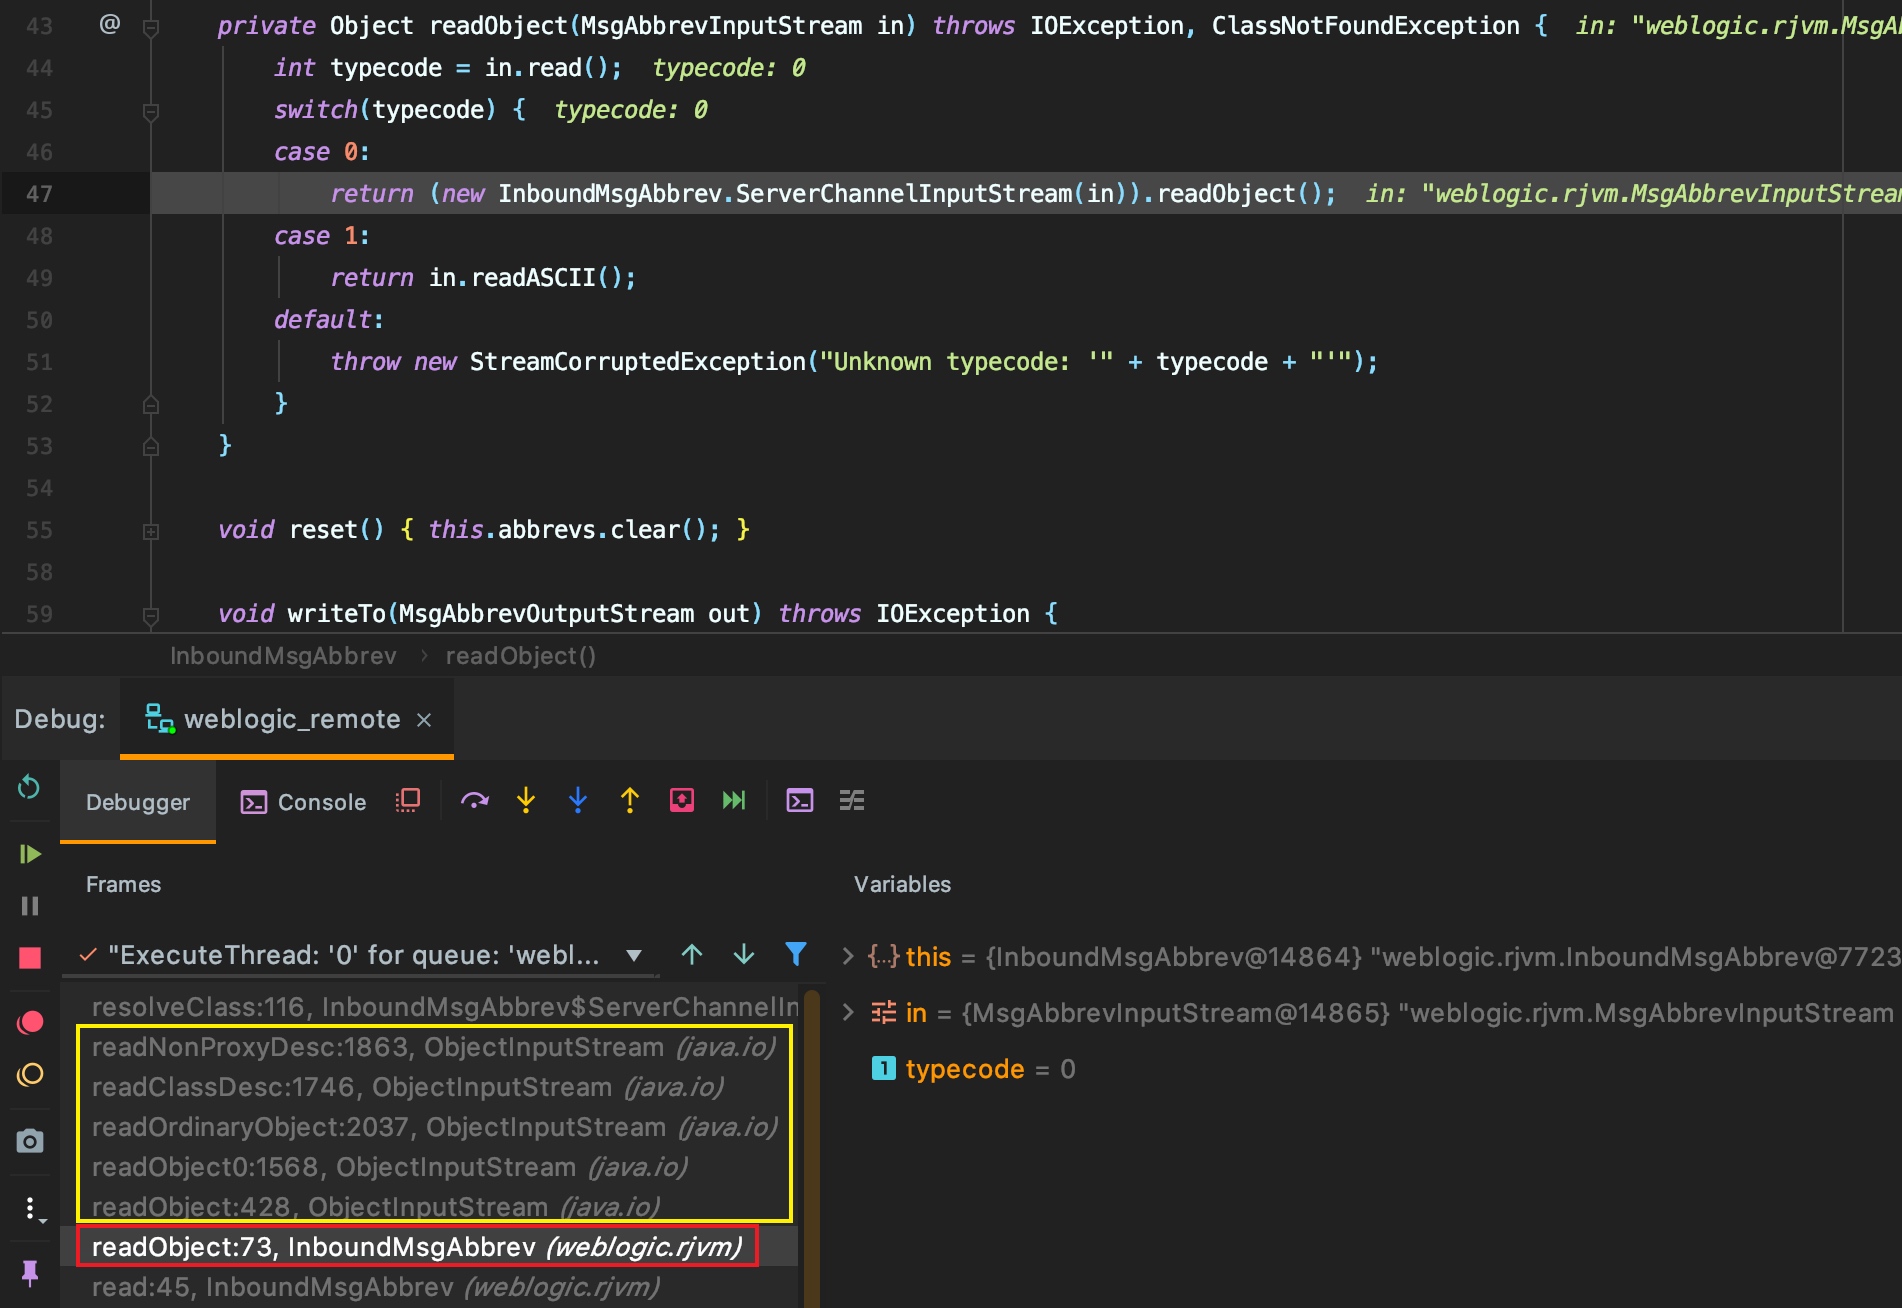Close the weblogic_remote debug tab

coord(424,720)
